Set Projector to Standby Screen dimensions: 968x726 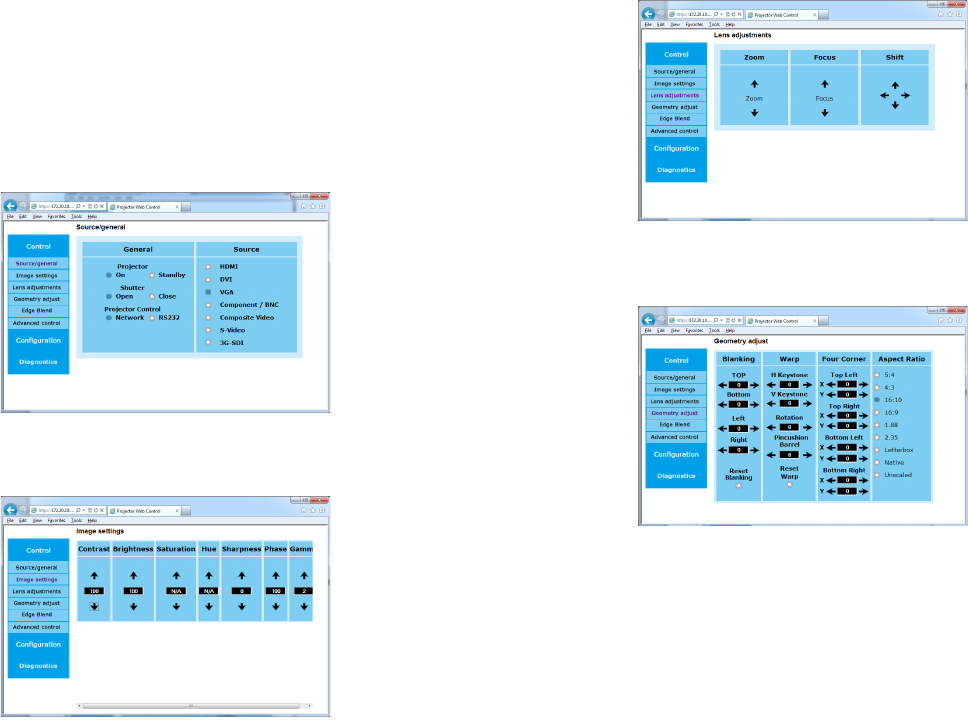[x=152, y=275]
